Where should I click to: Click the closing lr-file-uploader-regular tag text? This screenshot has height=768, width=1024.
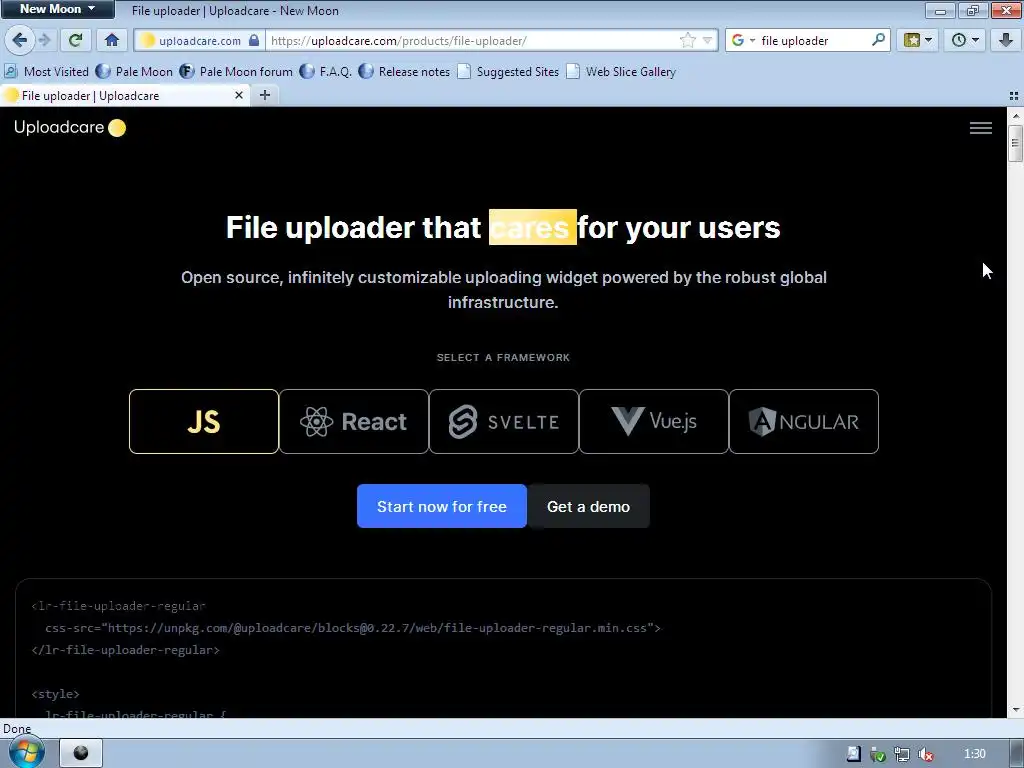click(x=125, y=650)
